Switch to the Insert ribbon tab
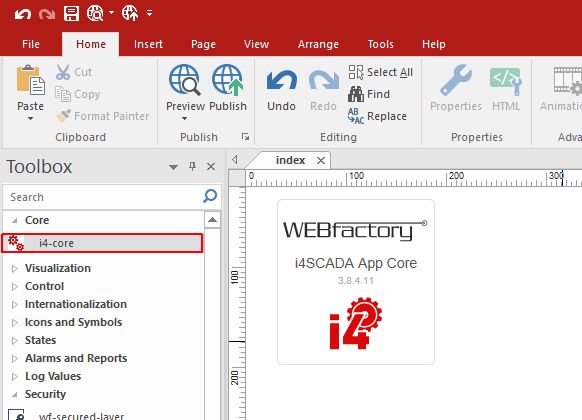582x420 pixels. [148, 44]
